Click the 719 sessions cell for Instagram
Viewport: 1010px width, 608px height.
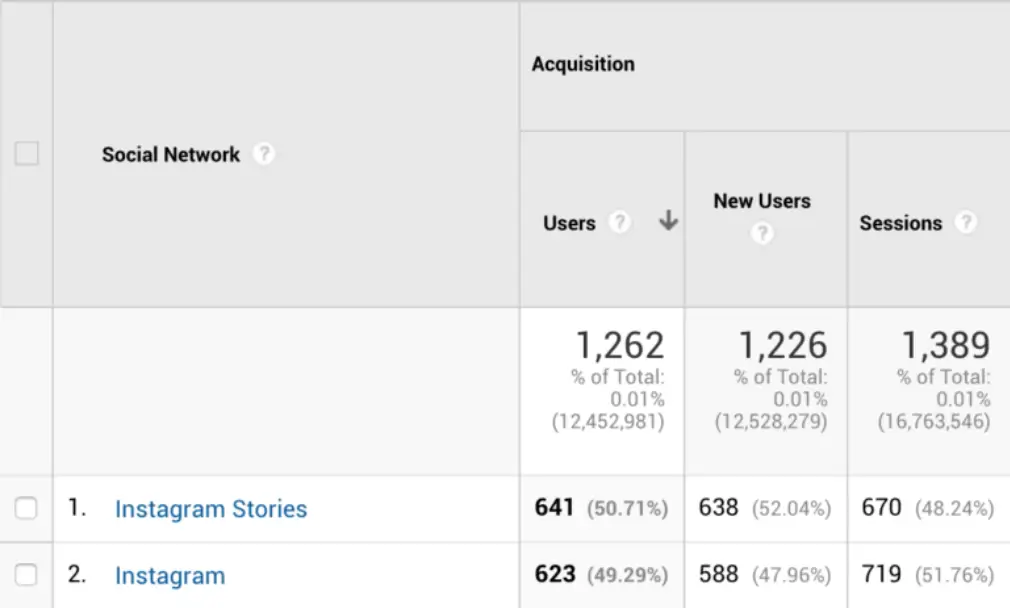click(881, 575)
